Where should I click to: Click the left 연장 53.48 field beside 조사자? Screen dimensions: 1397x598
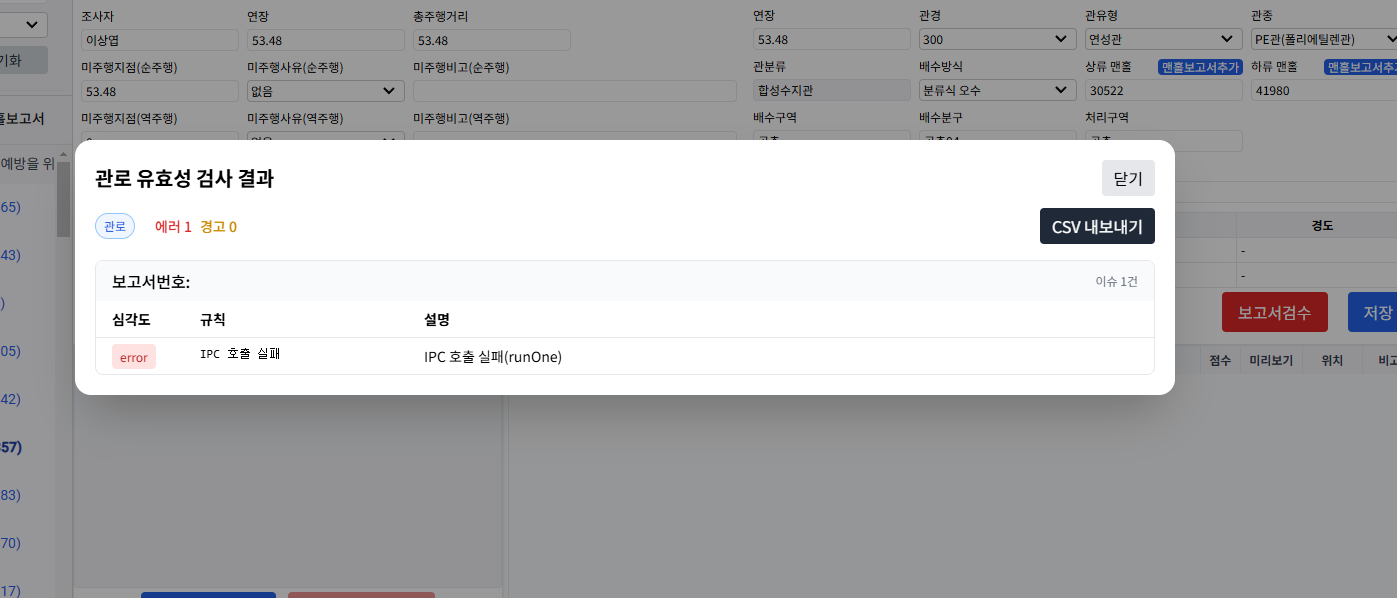click(x=325, y=40)
